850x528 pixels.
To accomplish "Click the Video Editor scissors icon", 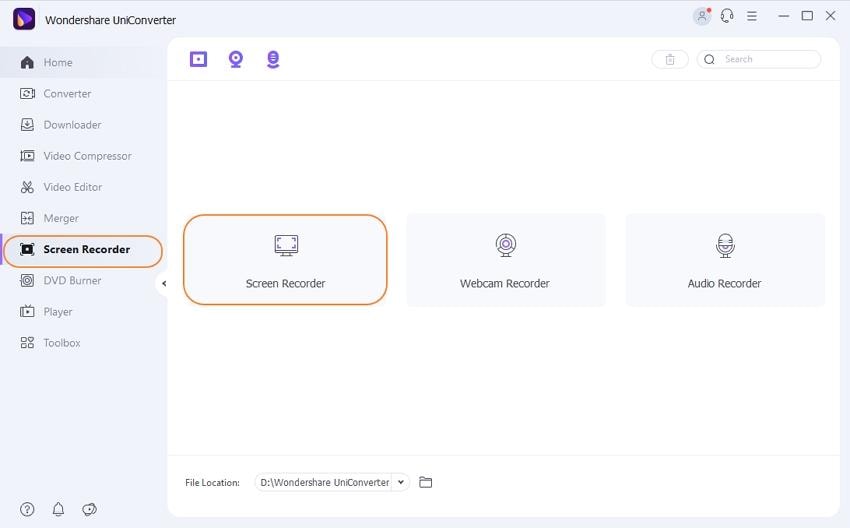I will tap(27, 187).
